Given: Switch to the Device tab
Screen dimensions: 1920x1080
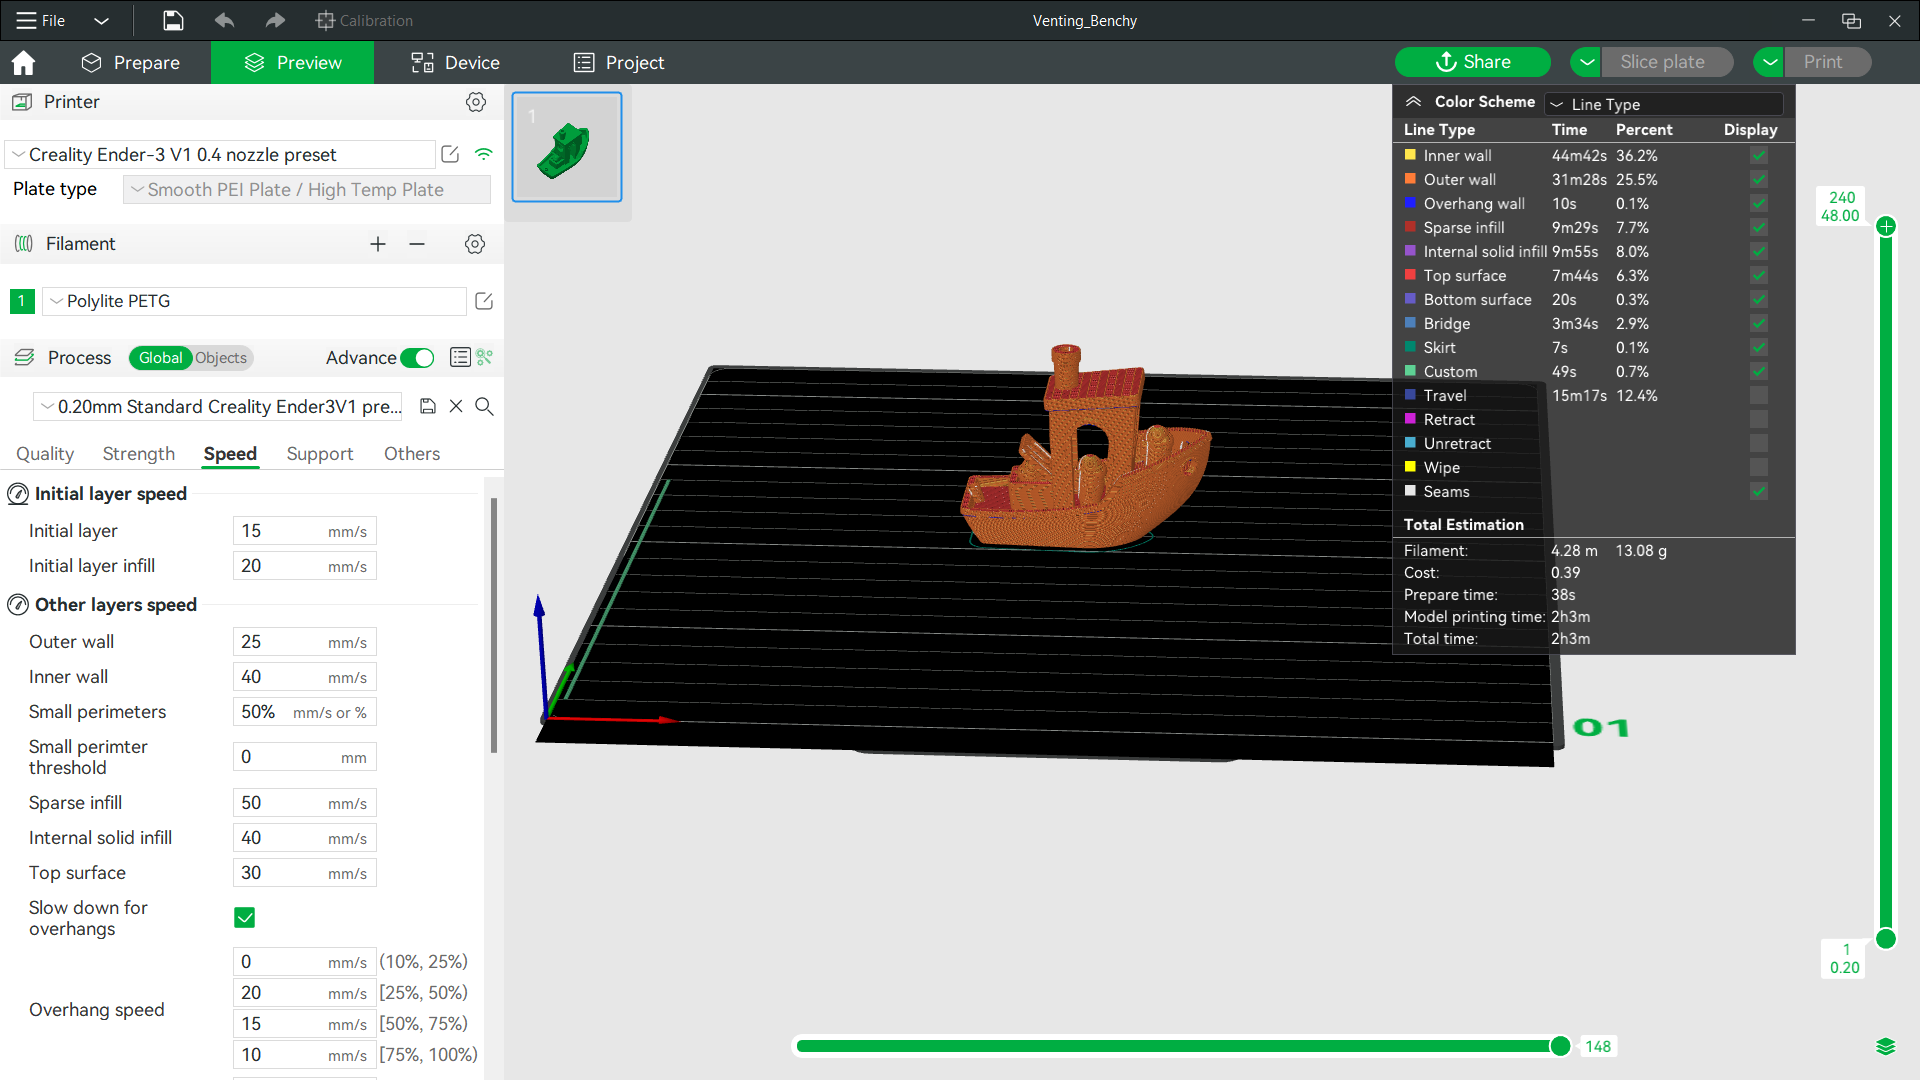Looking at the screenshot, I should click(x=455, y=63).
